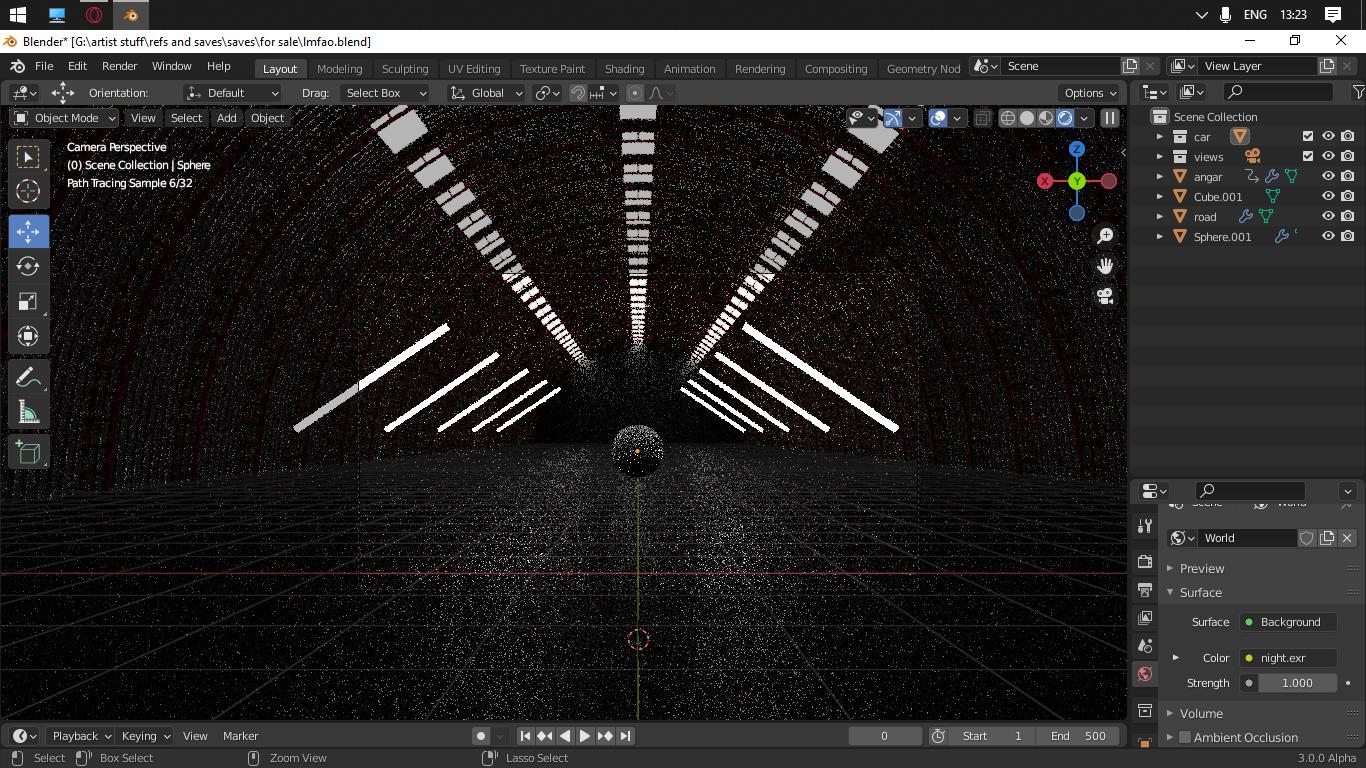Click the outliner filter funnel icon
1366x768 pixels.
click(x=1357, y=92)
